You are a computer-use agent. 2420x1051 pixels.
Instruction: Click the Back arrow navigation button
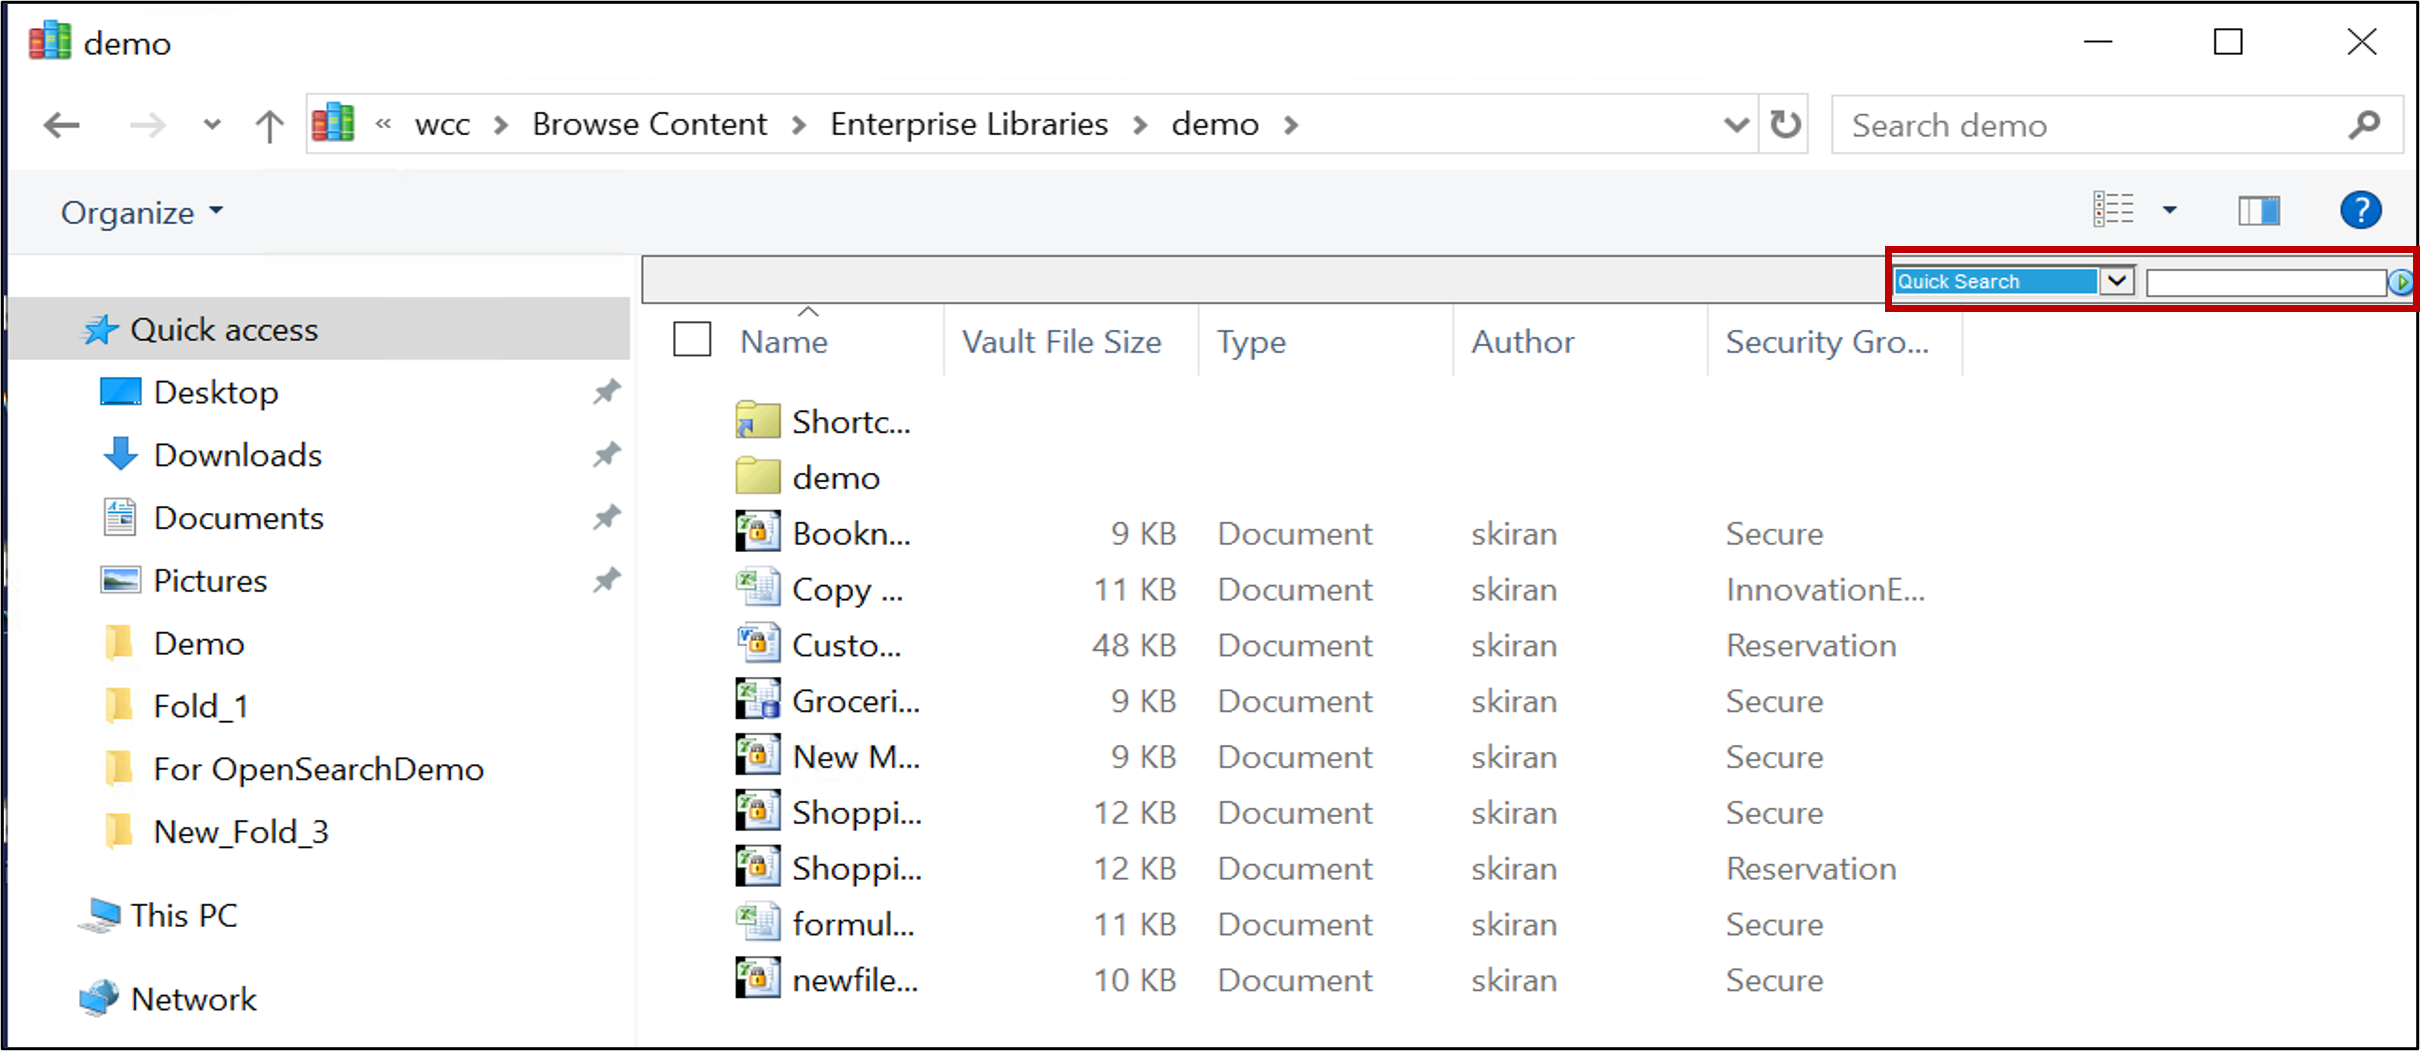62,126
